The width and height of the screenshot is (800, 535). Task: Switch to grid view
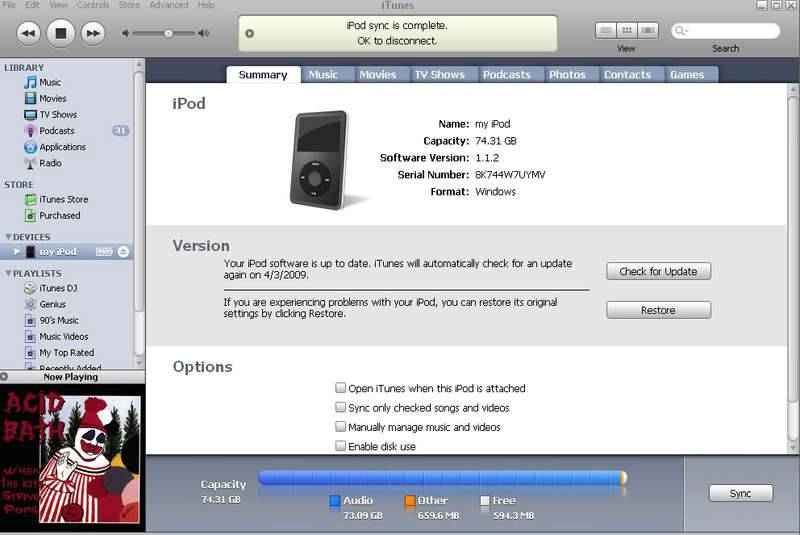627,31
